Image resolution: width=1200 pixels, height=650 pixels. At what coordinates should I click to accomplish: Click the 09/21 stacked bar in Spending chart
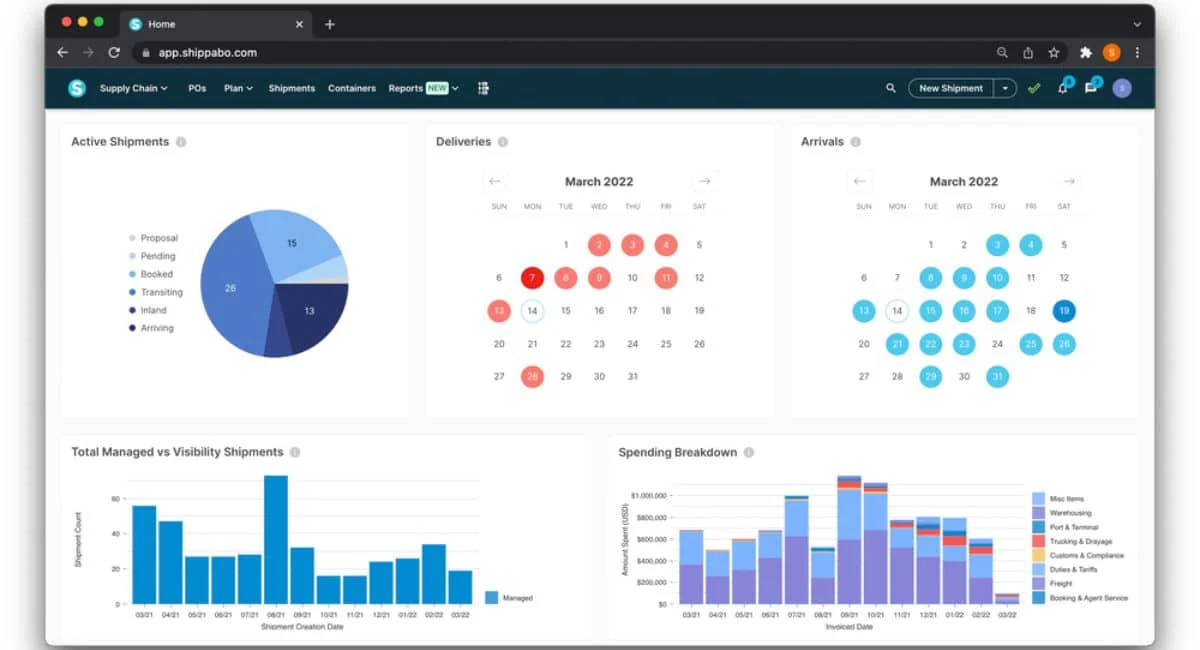coord(849,540)
